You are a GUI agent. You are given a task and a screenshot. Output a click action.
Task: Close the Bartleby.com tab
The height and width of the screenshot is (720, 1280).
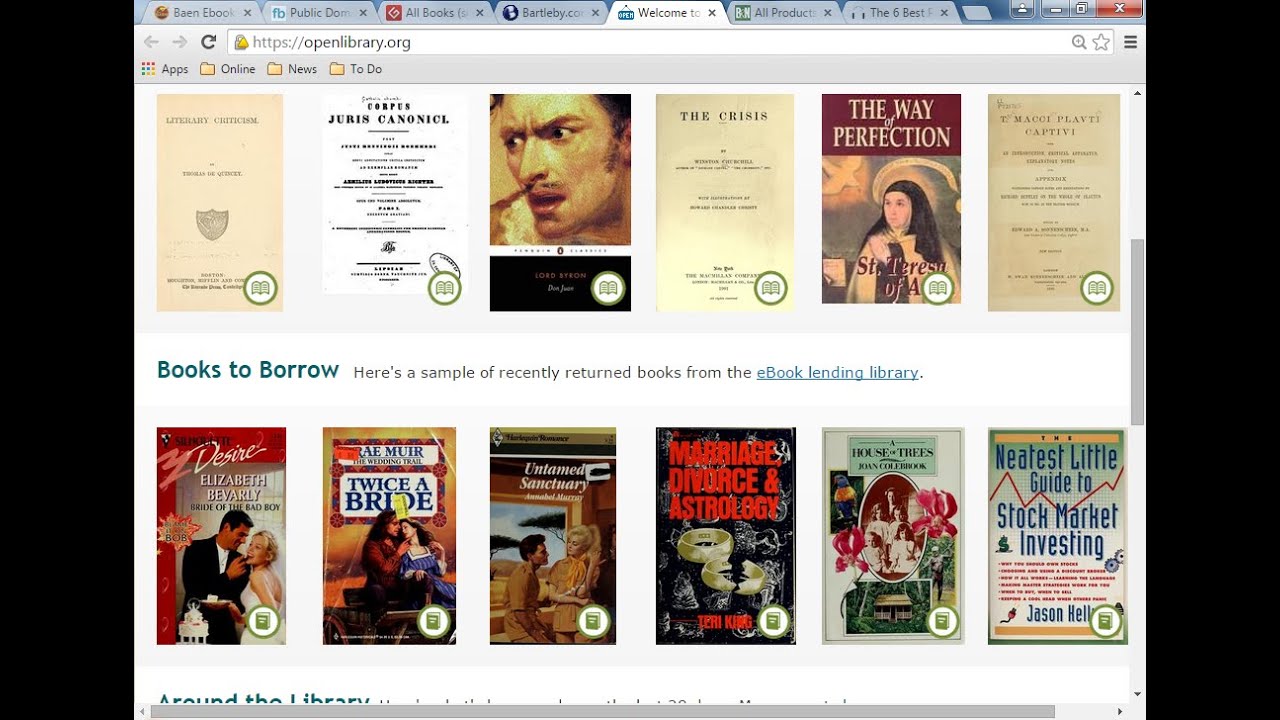click(595, 13)
